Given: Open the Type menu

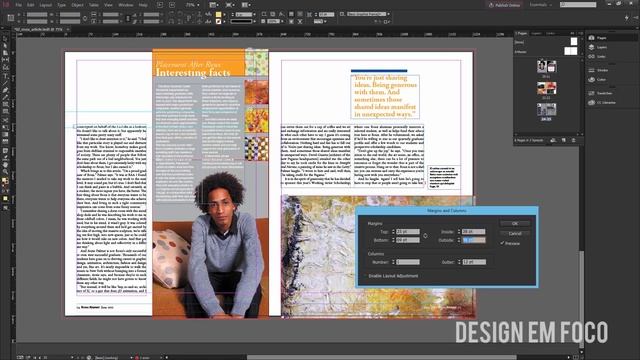Looking at the screenshot, I should click(62, 5).
